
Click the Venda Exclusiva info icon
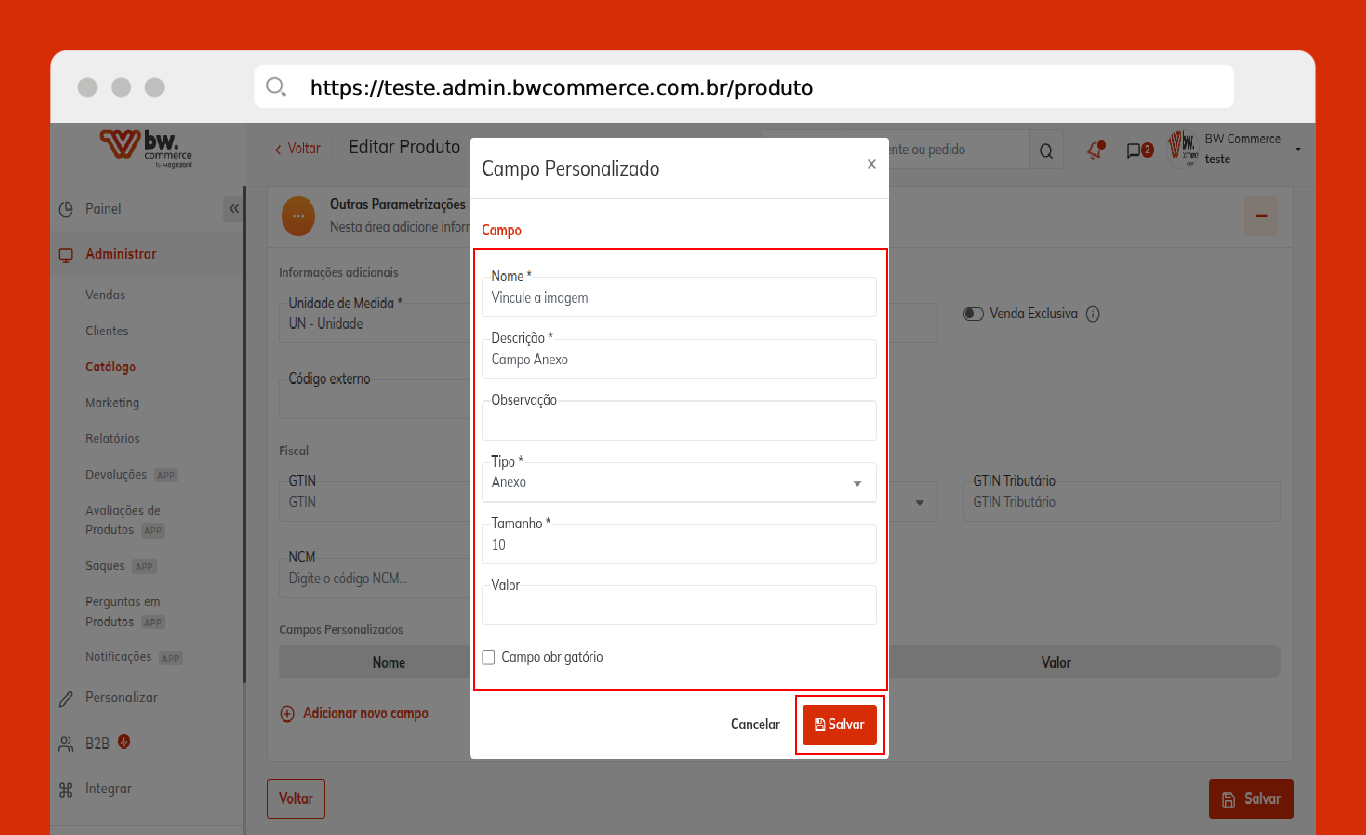coord(1093,314)
